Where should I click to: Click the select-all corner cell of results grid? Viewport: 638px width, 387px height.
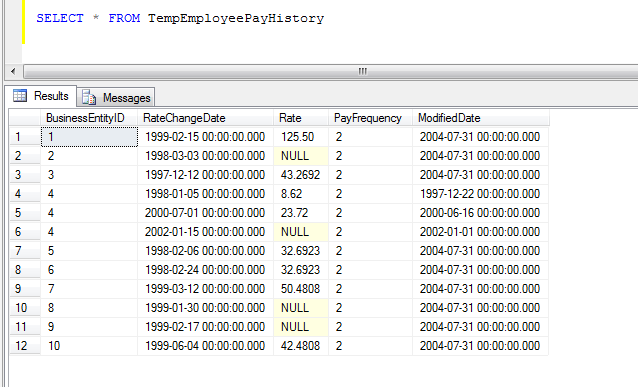25,118
